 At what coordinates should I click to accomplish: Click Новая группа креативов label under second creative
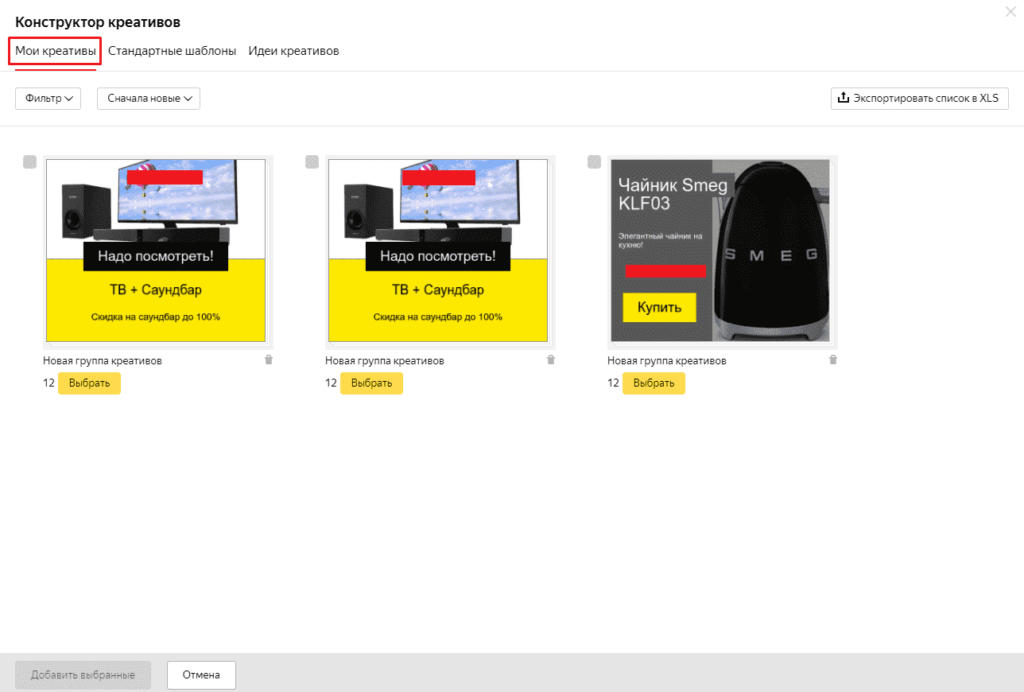click(385, 360)
